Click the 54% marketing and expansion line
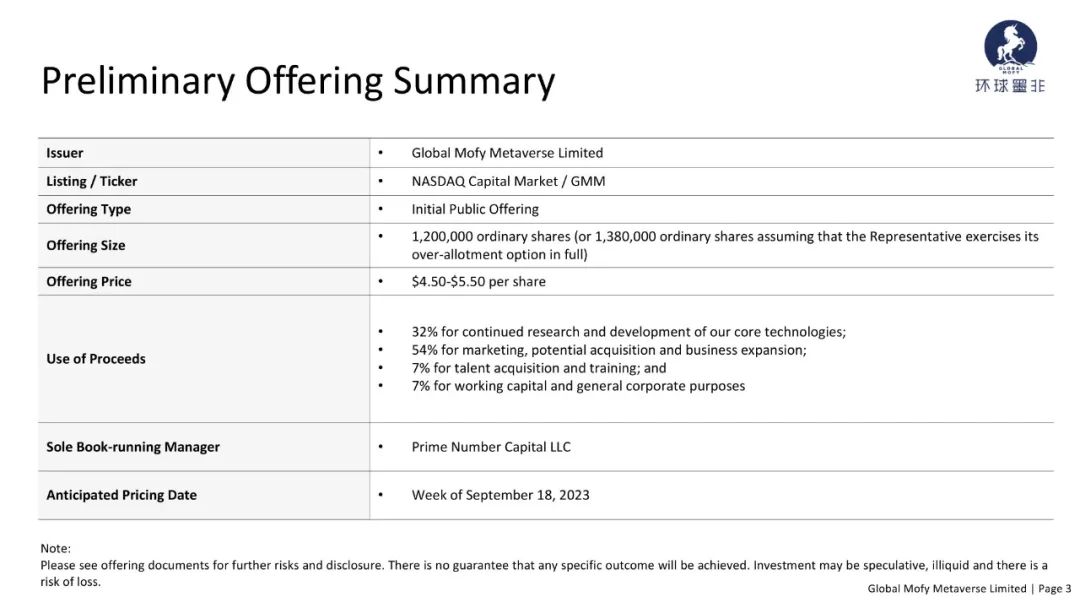This screenshot has width=1080, height=608. coord(609,350)
